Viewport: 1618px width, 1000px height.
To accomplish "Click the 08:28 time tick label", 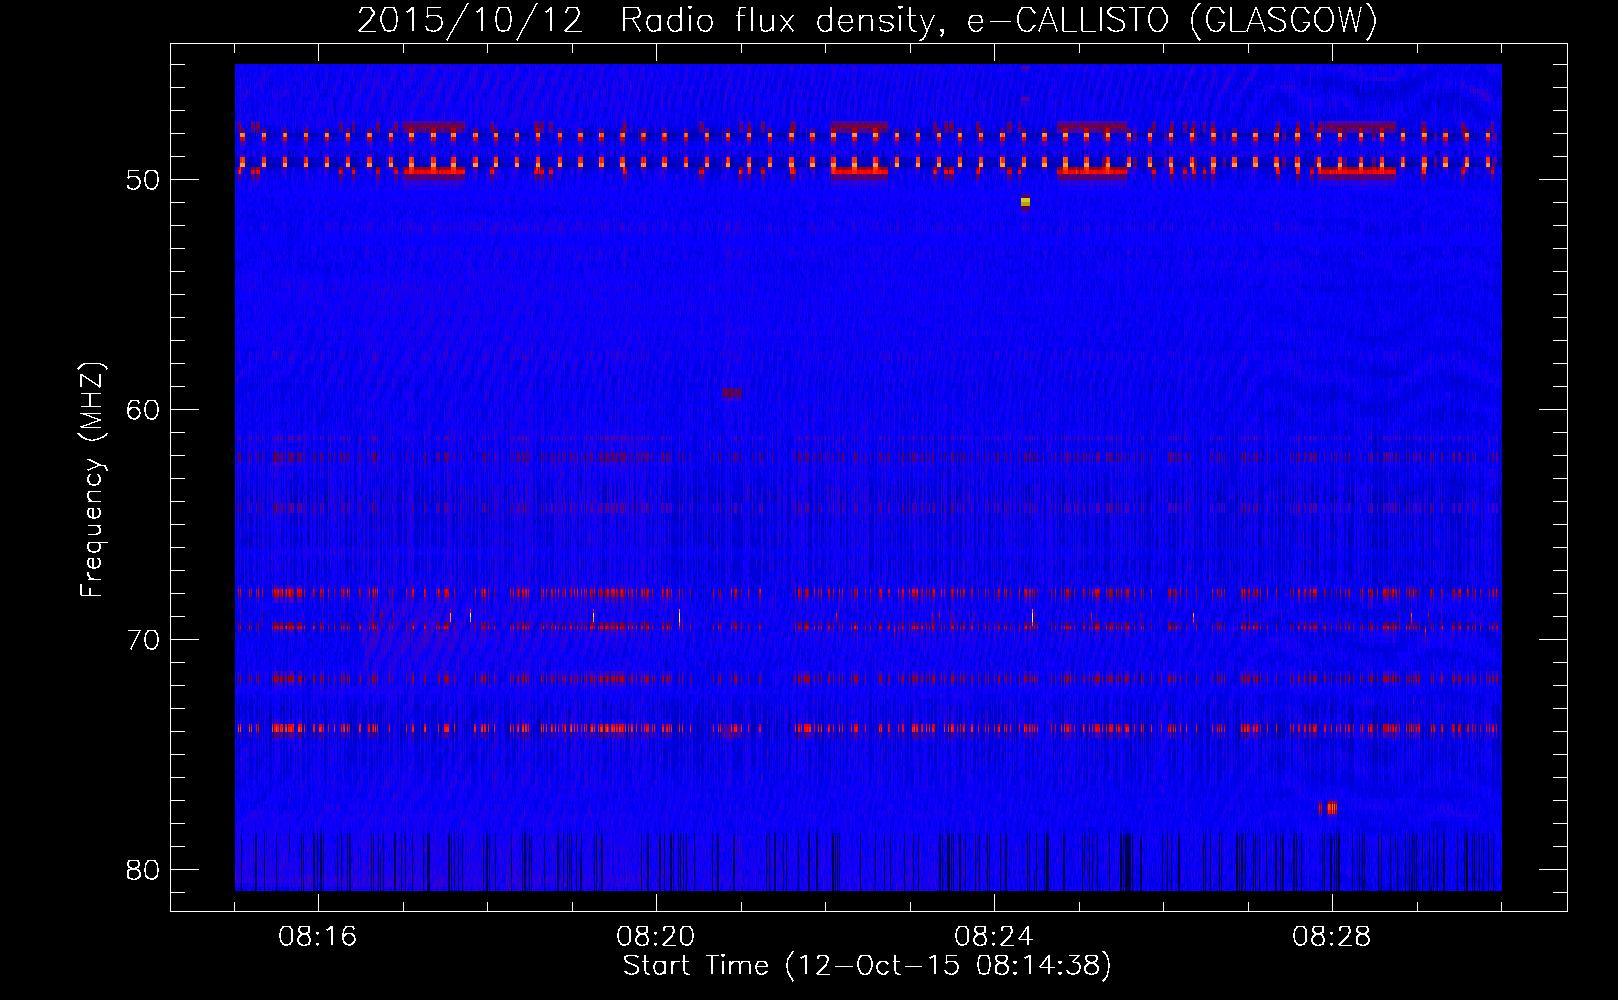I will [x=1332, y=937].
